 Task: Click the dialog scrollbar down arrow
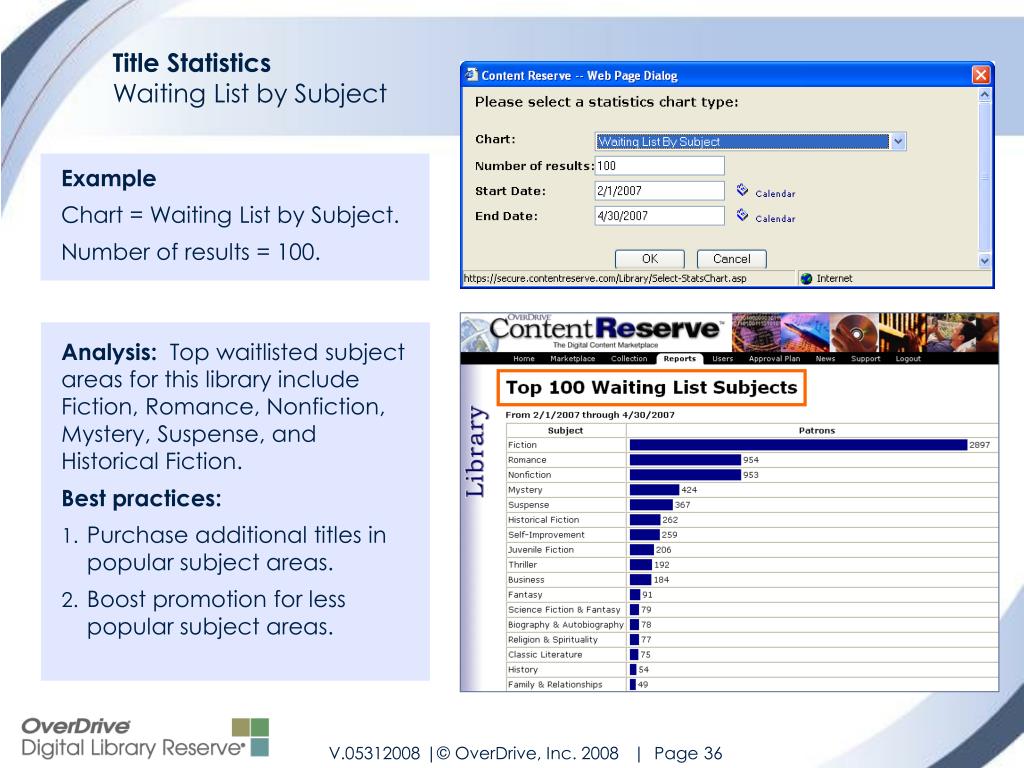(x=985, y=261)
